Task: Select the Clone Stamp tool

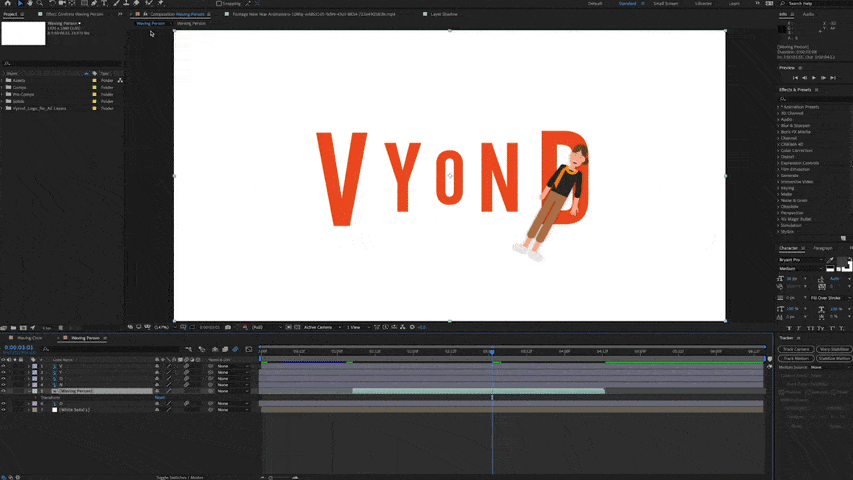Action: 126,3
